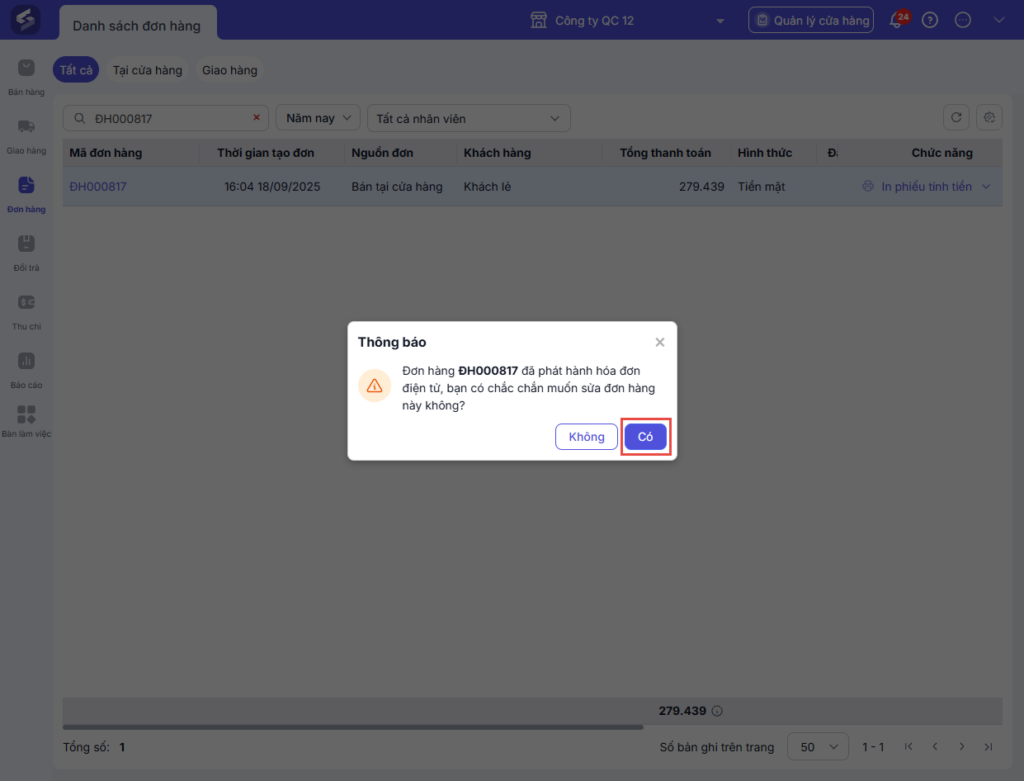The height and width of the screenshot is (781, 1024).
Task: Click the search magnifier icon
Action: (80, 118)
